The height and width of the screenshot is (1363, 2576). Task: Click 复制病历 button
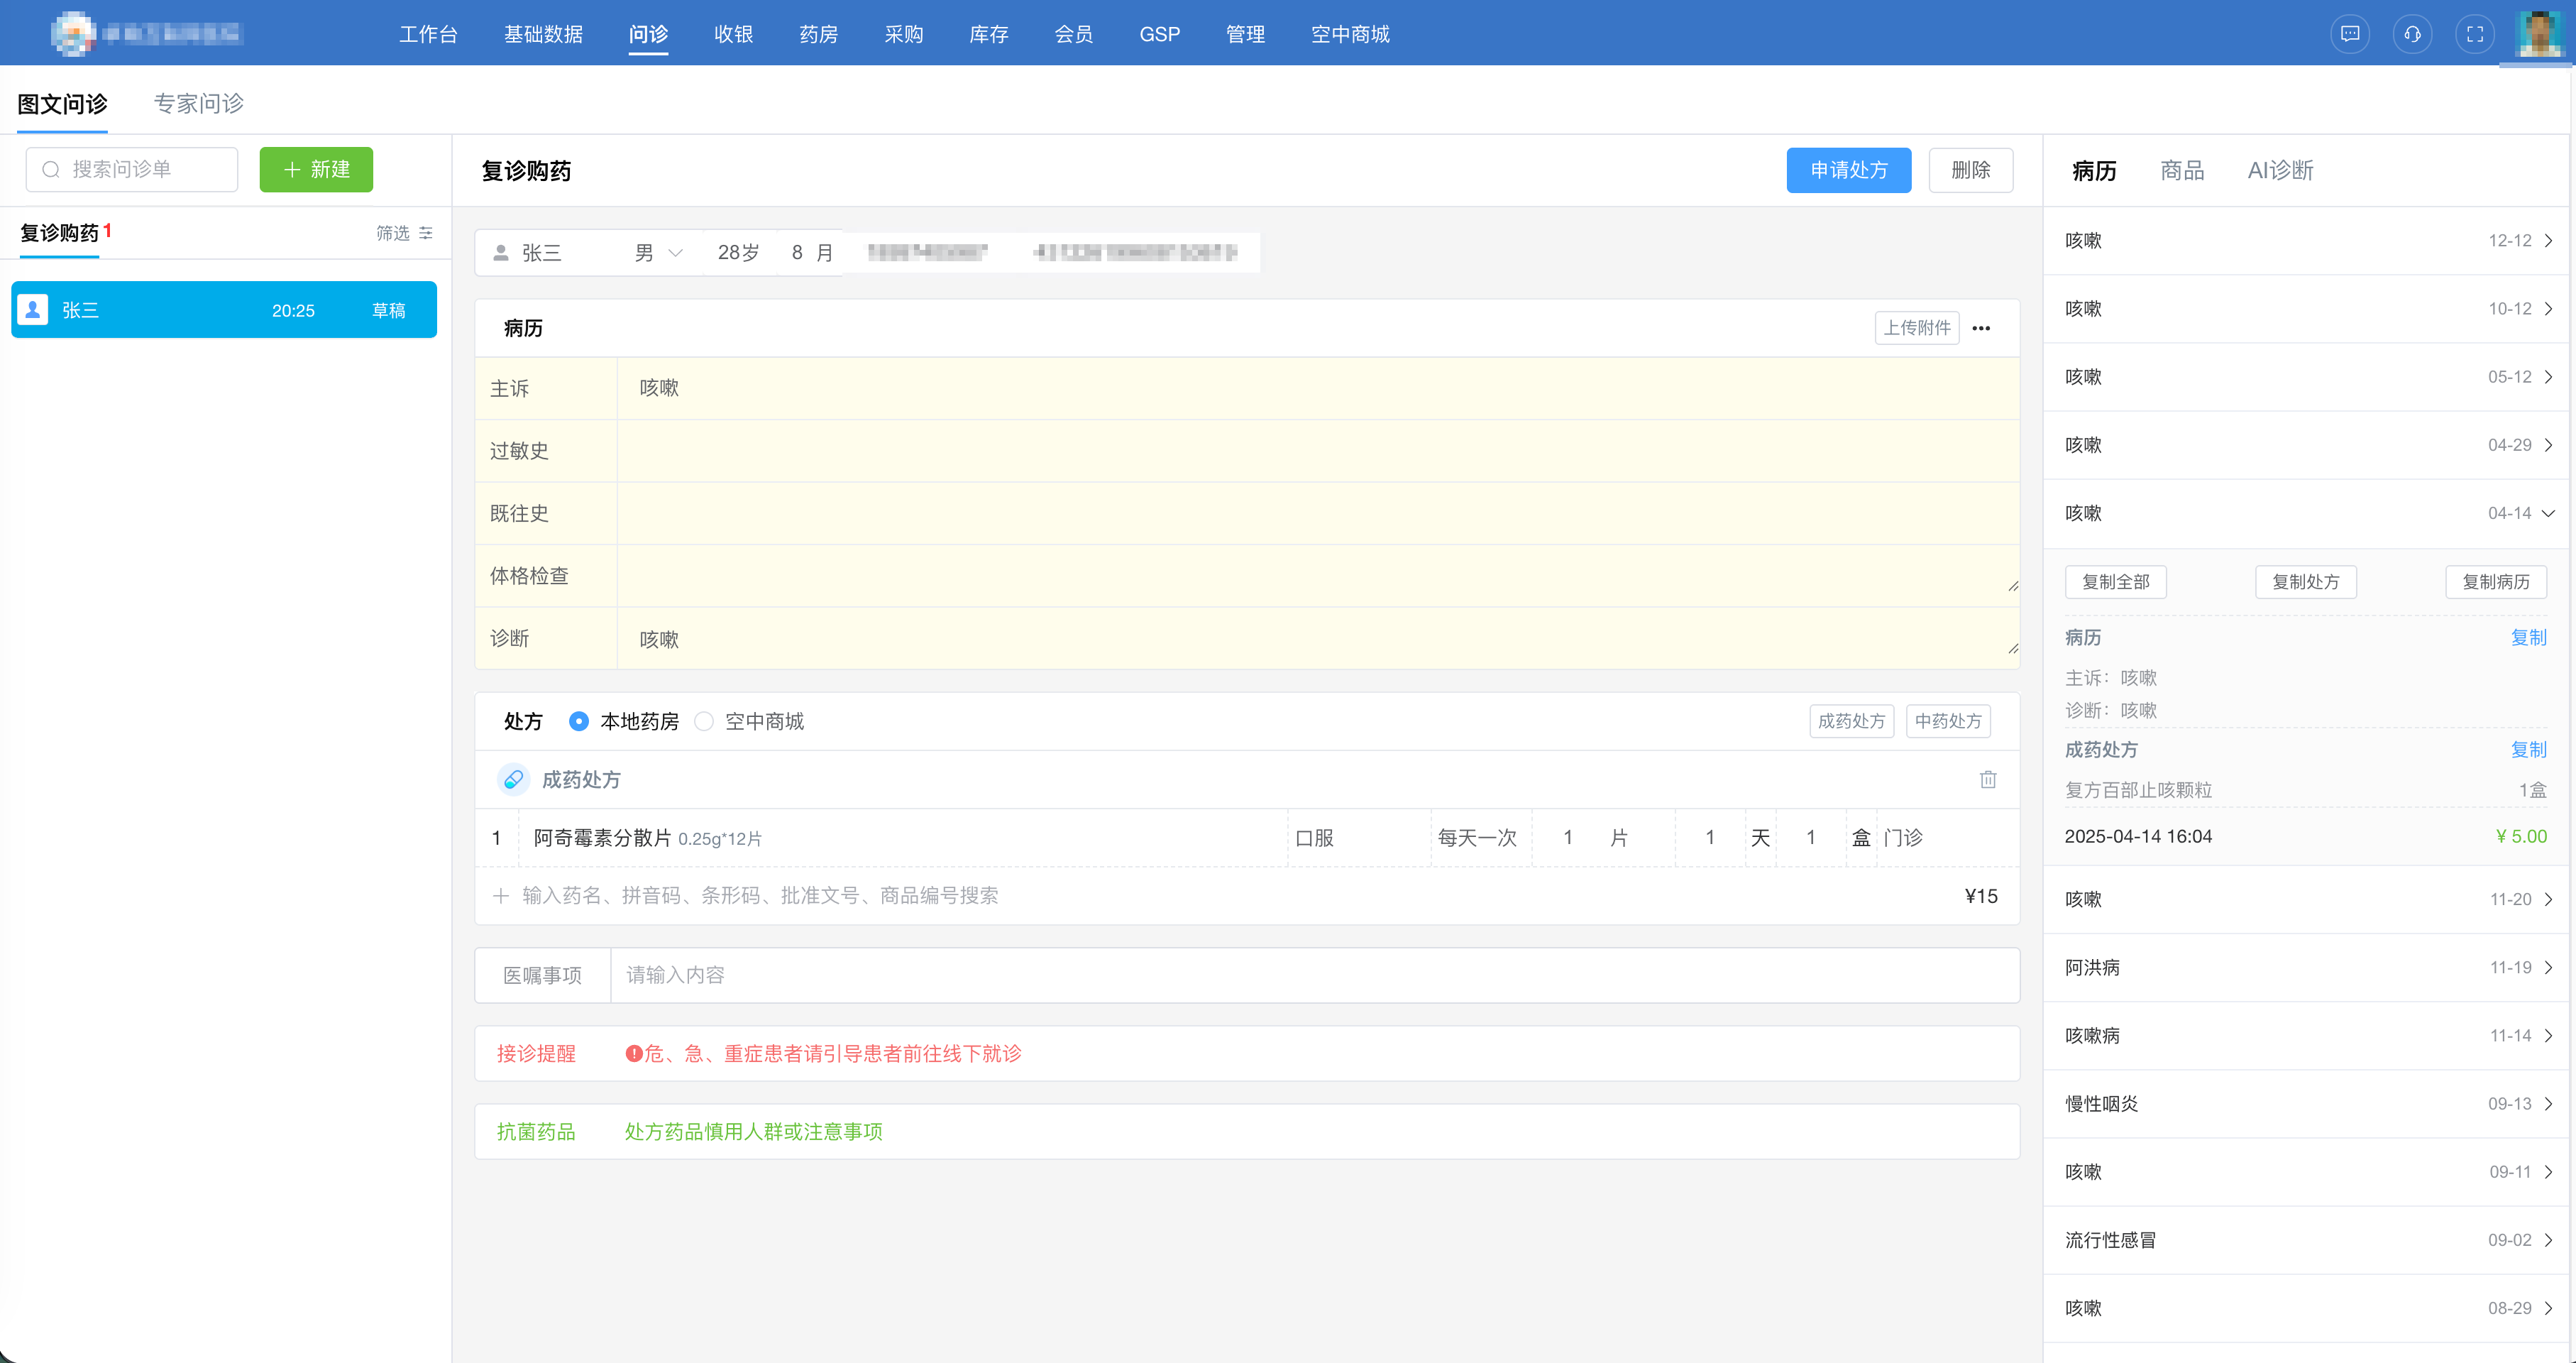point(2495,582)
